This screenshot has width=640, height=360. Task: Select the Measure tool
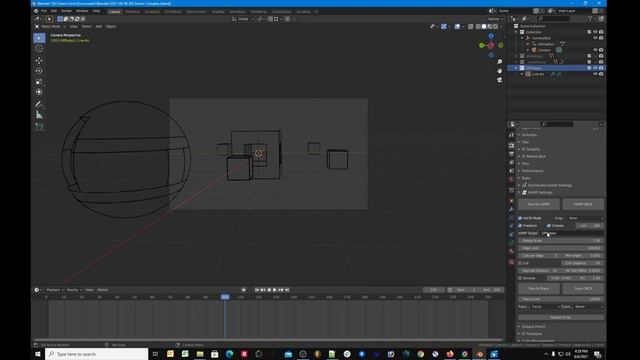click(x=39, y=115)
